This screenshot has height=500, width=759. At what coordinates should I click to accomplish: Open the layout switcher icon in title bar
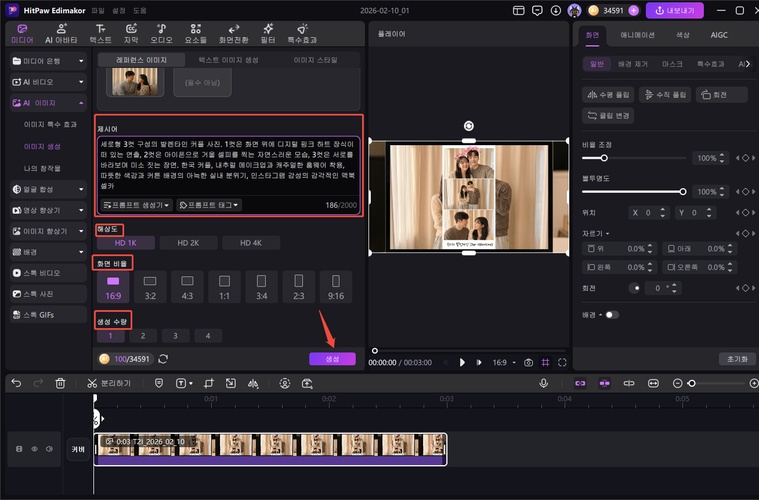coord(518,10)
